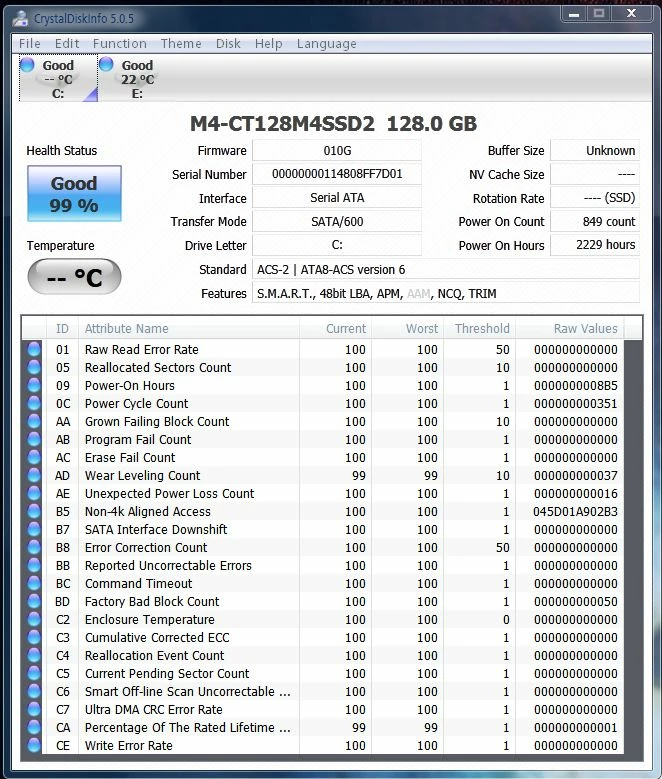This screenshot has width=662, height=779.
Task: Click the status icon for Ultra DMA CRC Error Rate
Action: tap(34, 709)
